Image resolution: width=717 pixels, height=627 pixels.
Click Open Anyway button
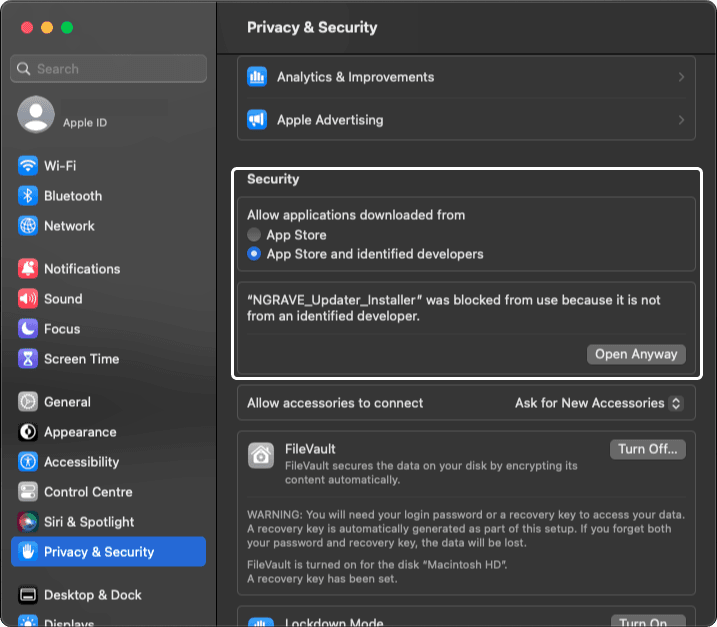click(636, 354)
